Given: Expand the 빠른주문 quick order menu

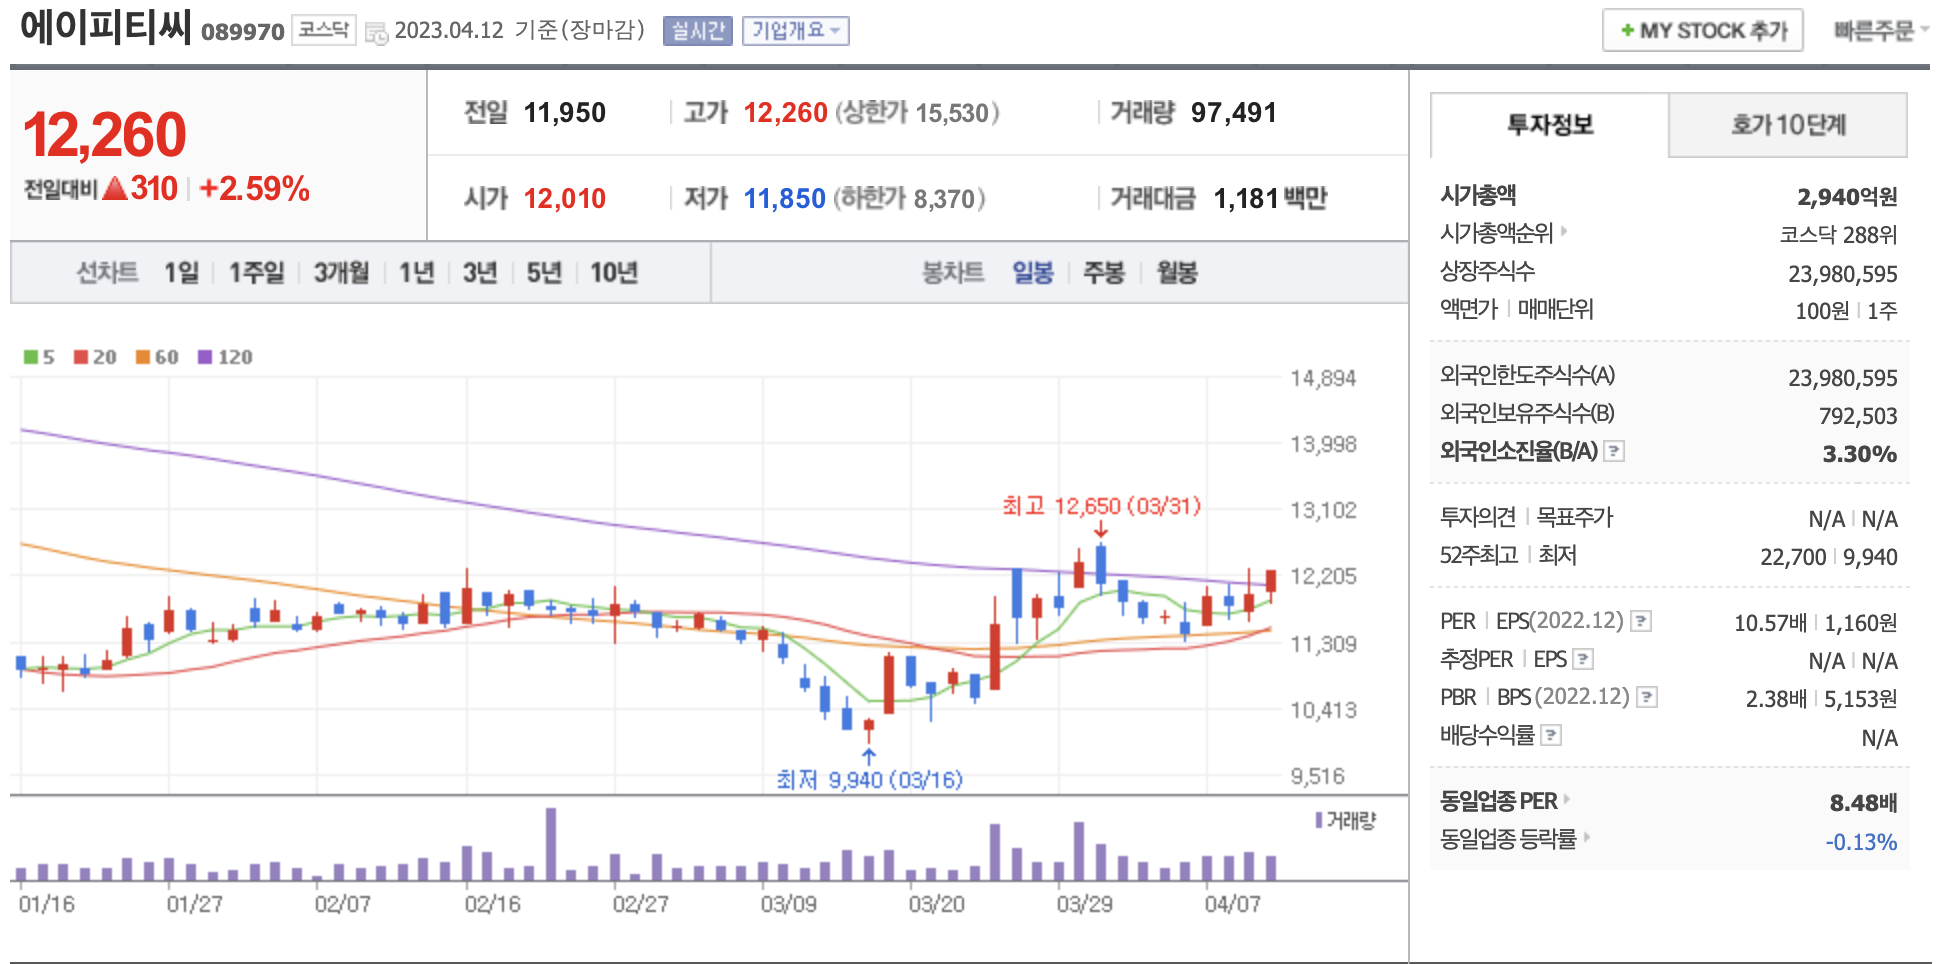Looking at the screenshot, I should (1880, 31).
